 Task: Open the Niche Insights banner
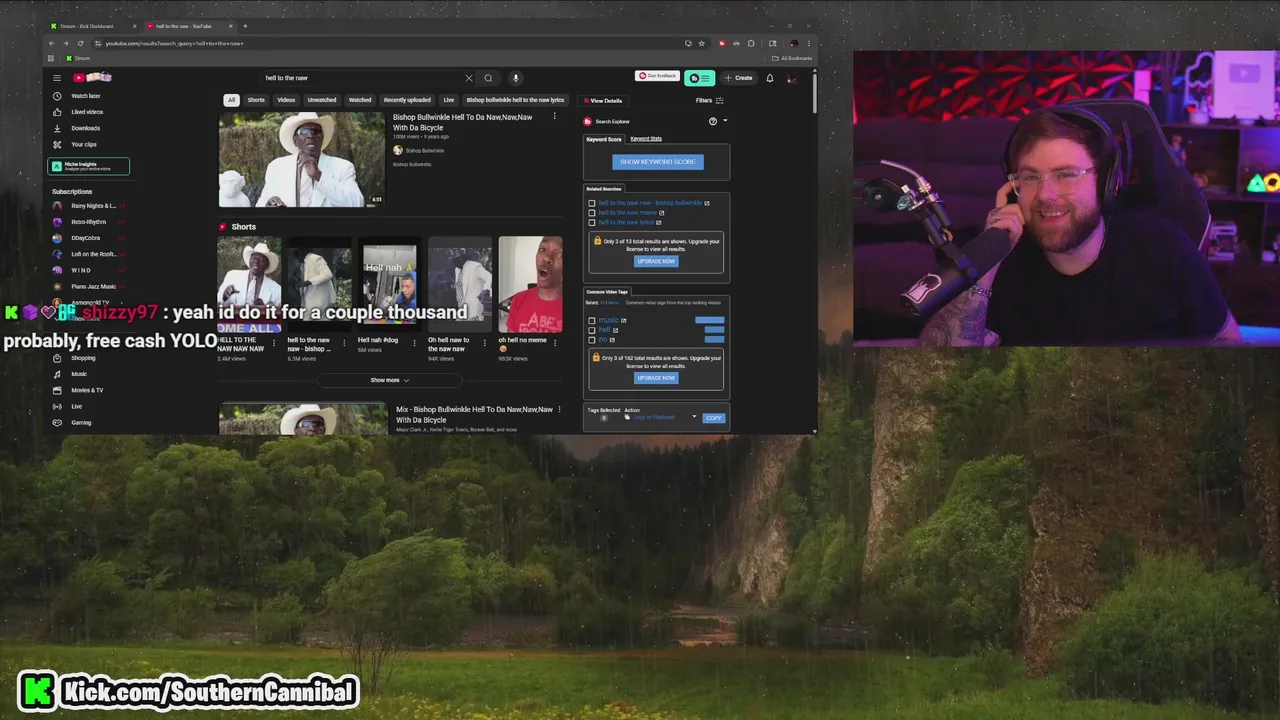click(89, 166)
